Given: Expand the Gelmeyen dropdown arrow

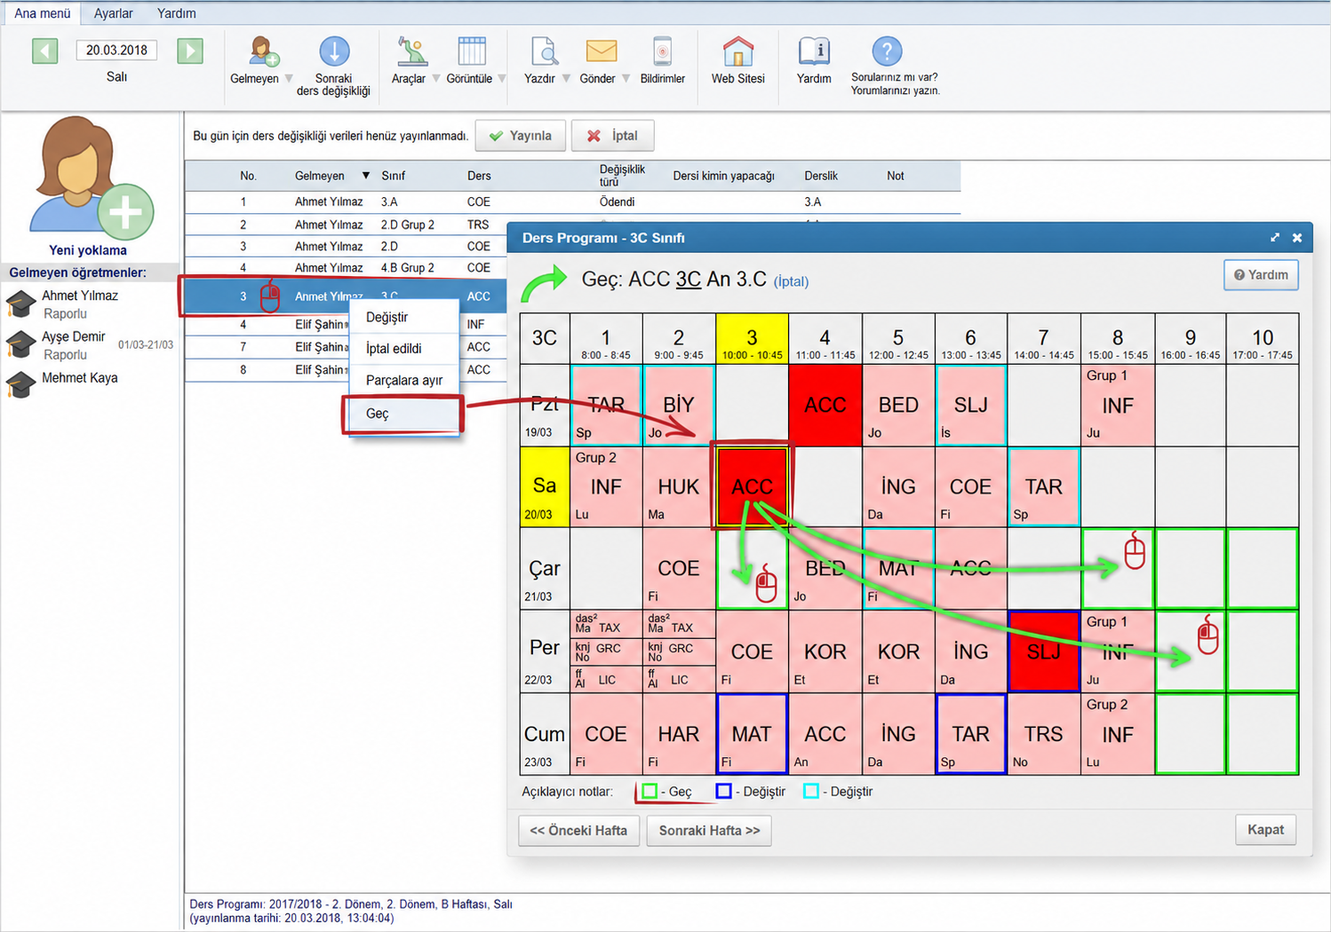Looking at the screenshot, I should 289,79.
